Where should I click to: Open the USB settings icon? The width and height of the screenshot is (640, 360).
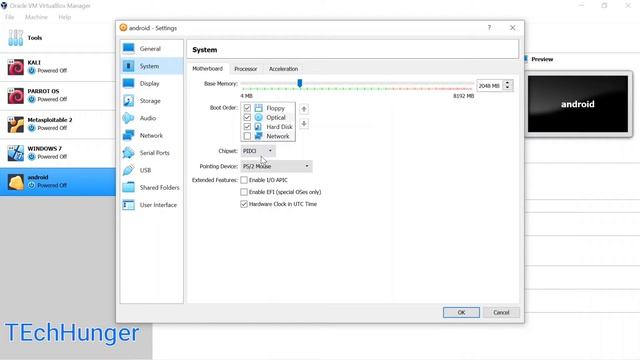click(x=129, y=170)
